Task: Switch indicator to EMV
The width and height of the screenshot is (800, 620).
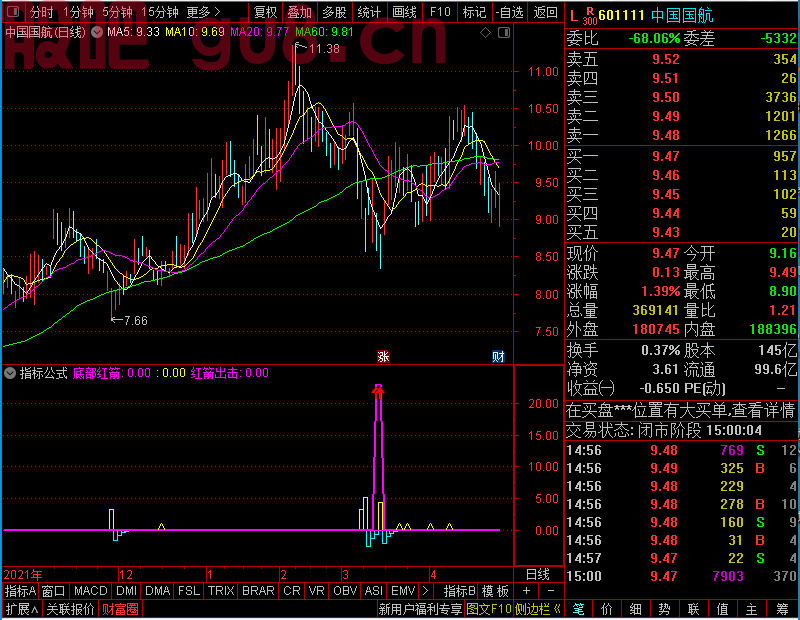Action: click(x=403, y=591)
